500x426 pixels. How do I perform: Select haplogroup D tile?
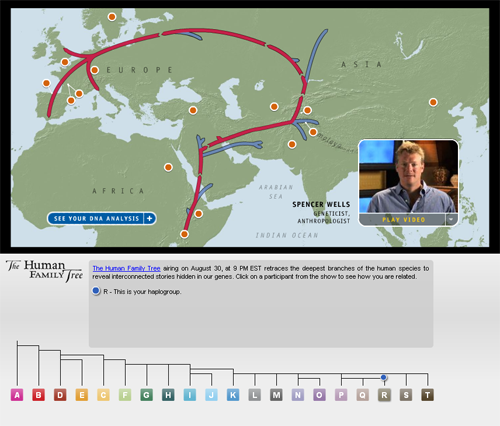pyautogui.click(x=60, y=395)
